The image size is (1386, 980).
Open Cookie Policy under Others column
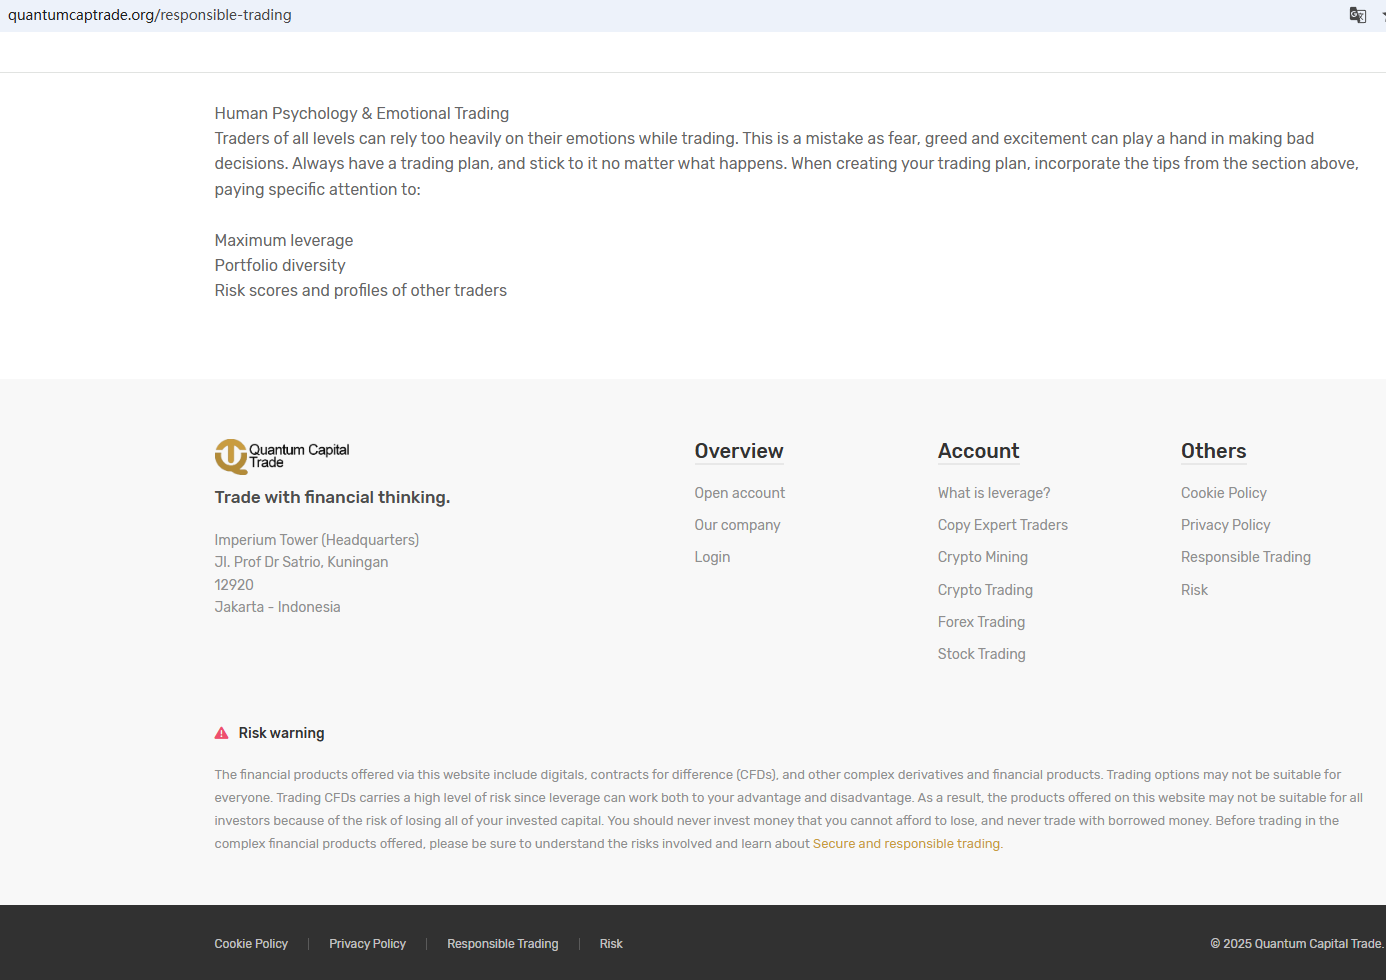point(1223,493)
